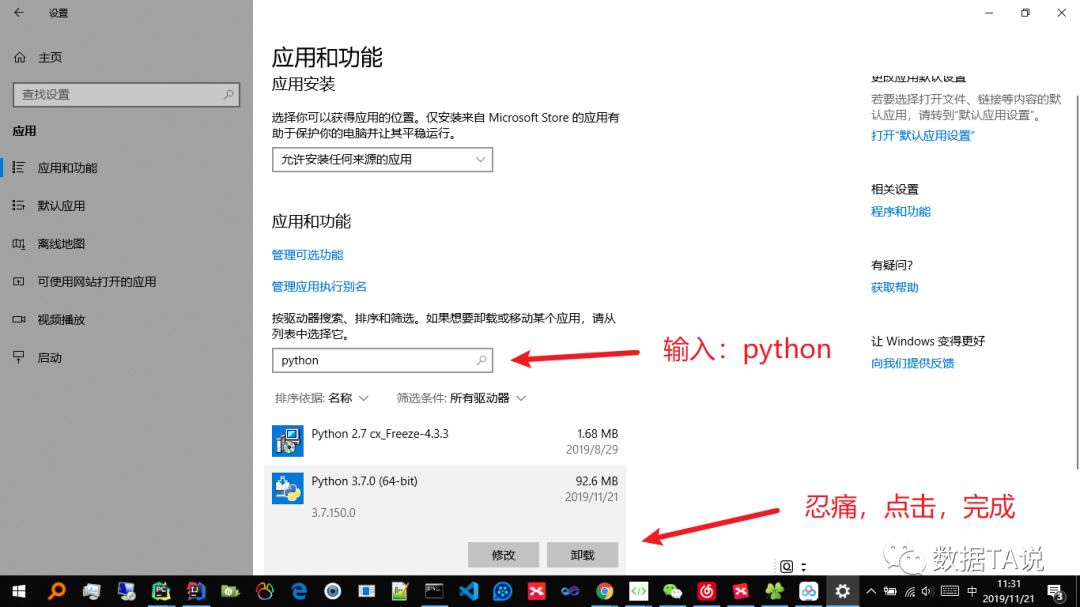The height and width of the screenshot is (607, 1080).
Task: Open the 允许安装任何来源的应用 dropdown
Action: click(382, 159)
